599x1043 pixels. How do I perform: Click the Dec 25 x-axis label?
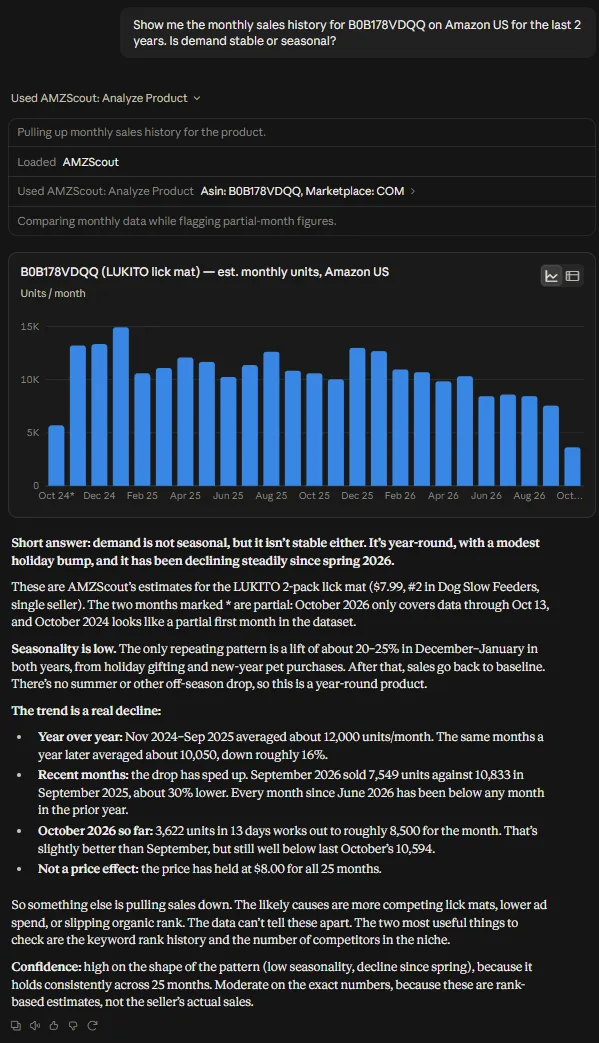[x=357, y=496]
